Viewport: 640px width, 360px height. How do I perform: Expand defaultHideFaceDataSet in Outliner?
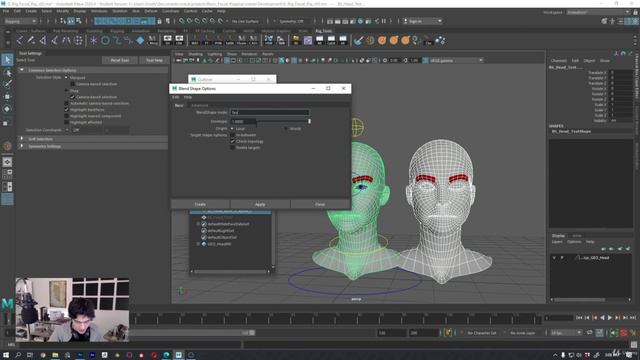[x=198, y=224]
